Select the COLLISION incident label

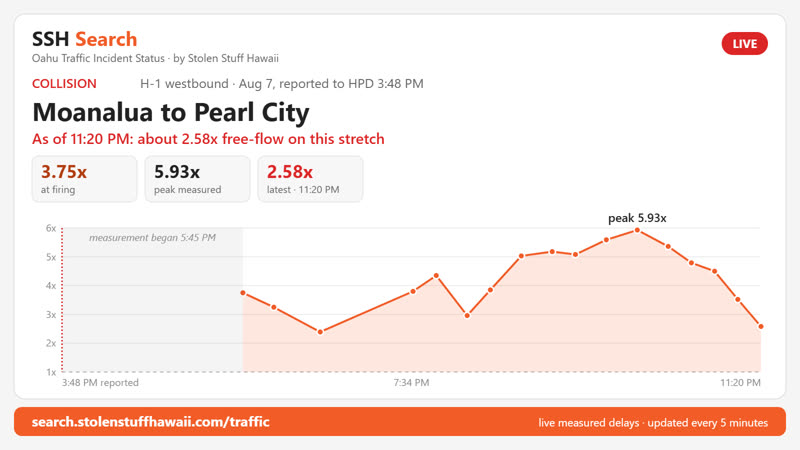click(x=64, y=84)
